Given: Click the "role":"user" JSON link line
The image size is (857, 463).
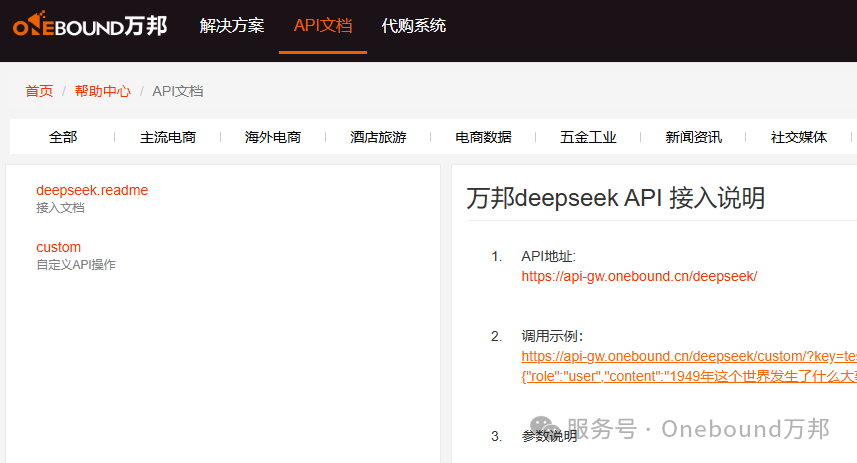Looking at the screenshot, I should (x=689, y=377).
